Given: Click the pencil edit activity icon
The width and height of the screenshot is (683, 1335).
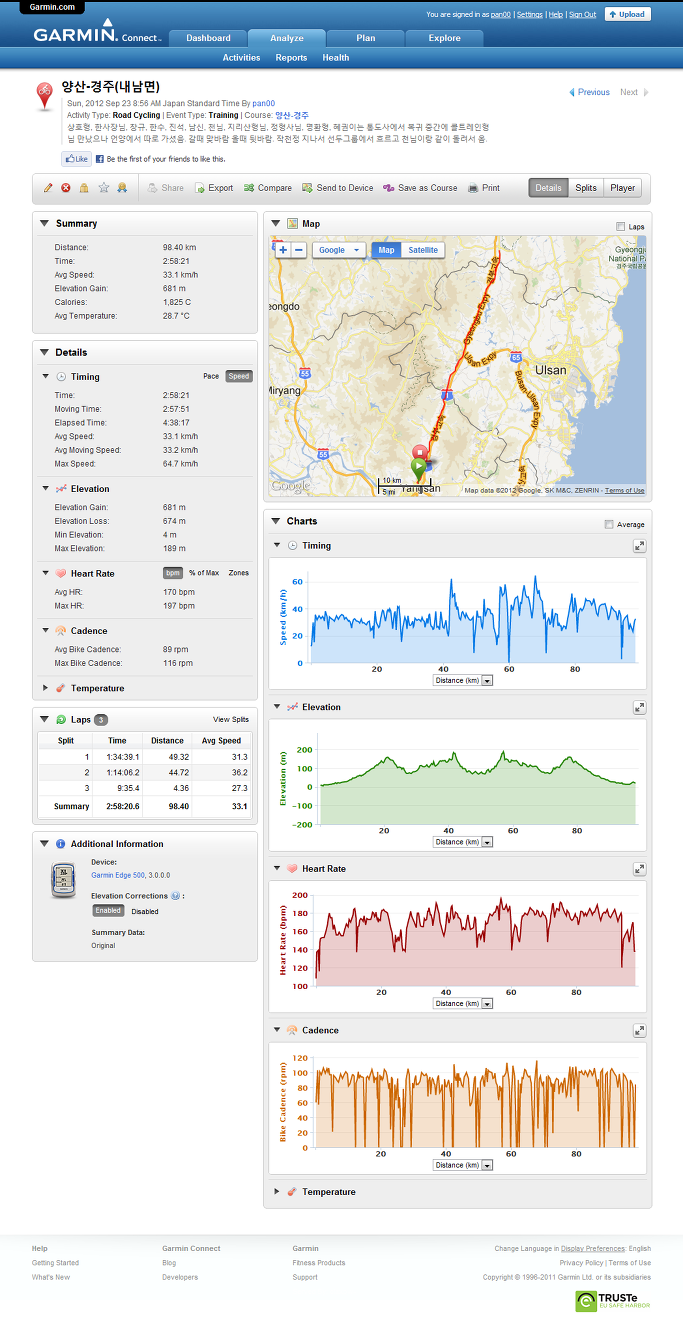Looking at the screenshot, I should click(48, 188).
